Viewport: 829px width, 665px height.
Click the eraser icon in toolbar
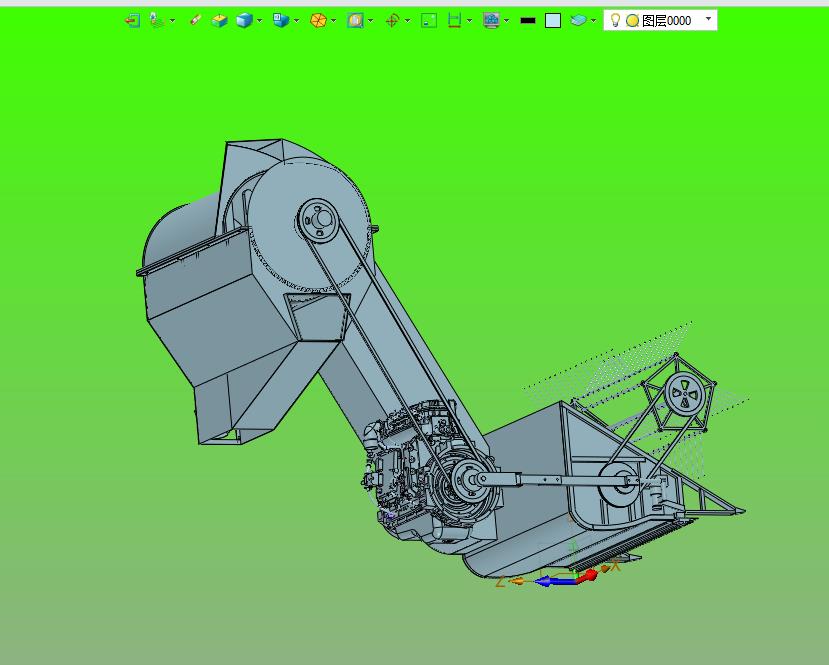[x=196, y=21]
